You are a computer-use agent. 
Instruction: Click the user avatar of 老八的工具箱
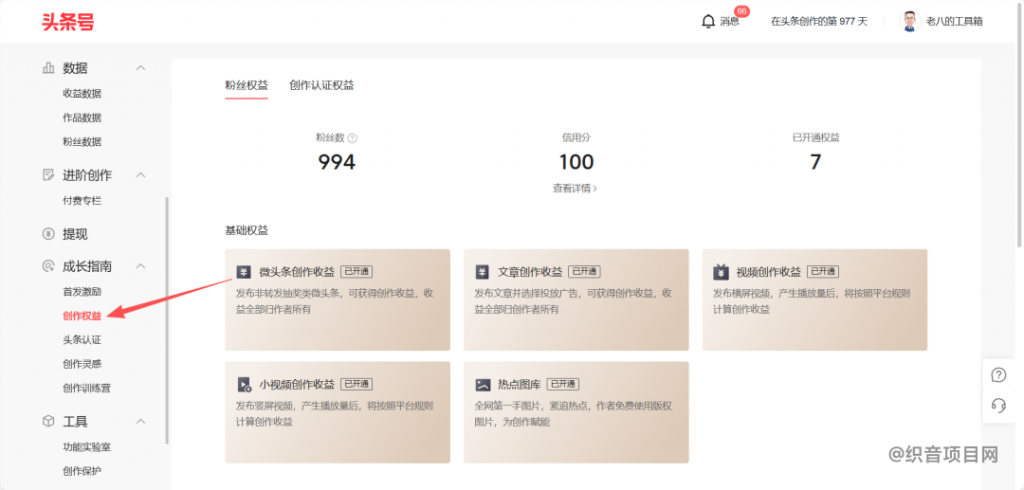tap(910, 22)
